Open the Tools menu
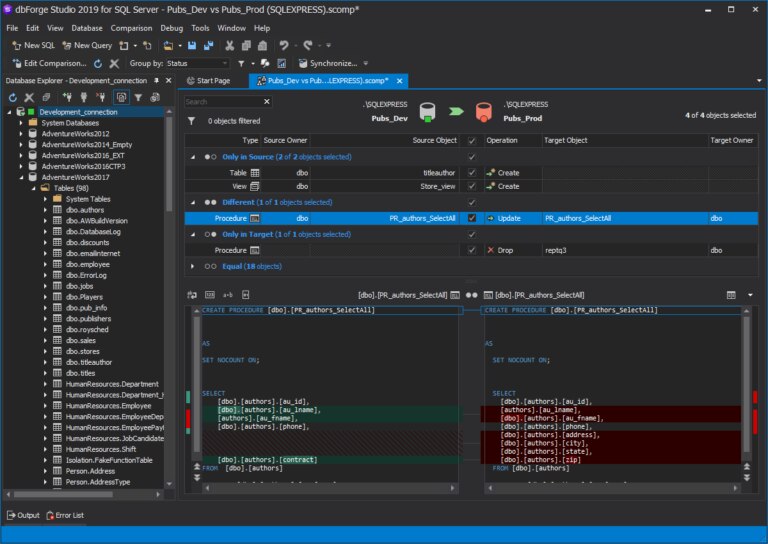768x544 pixels. pos(200,28)
